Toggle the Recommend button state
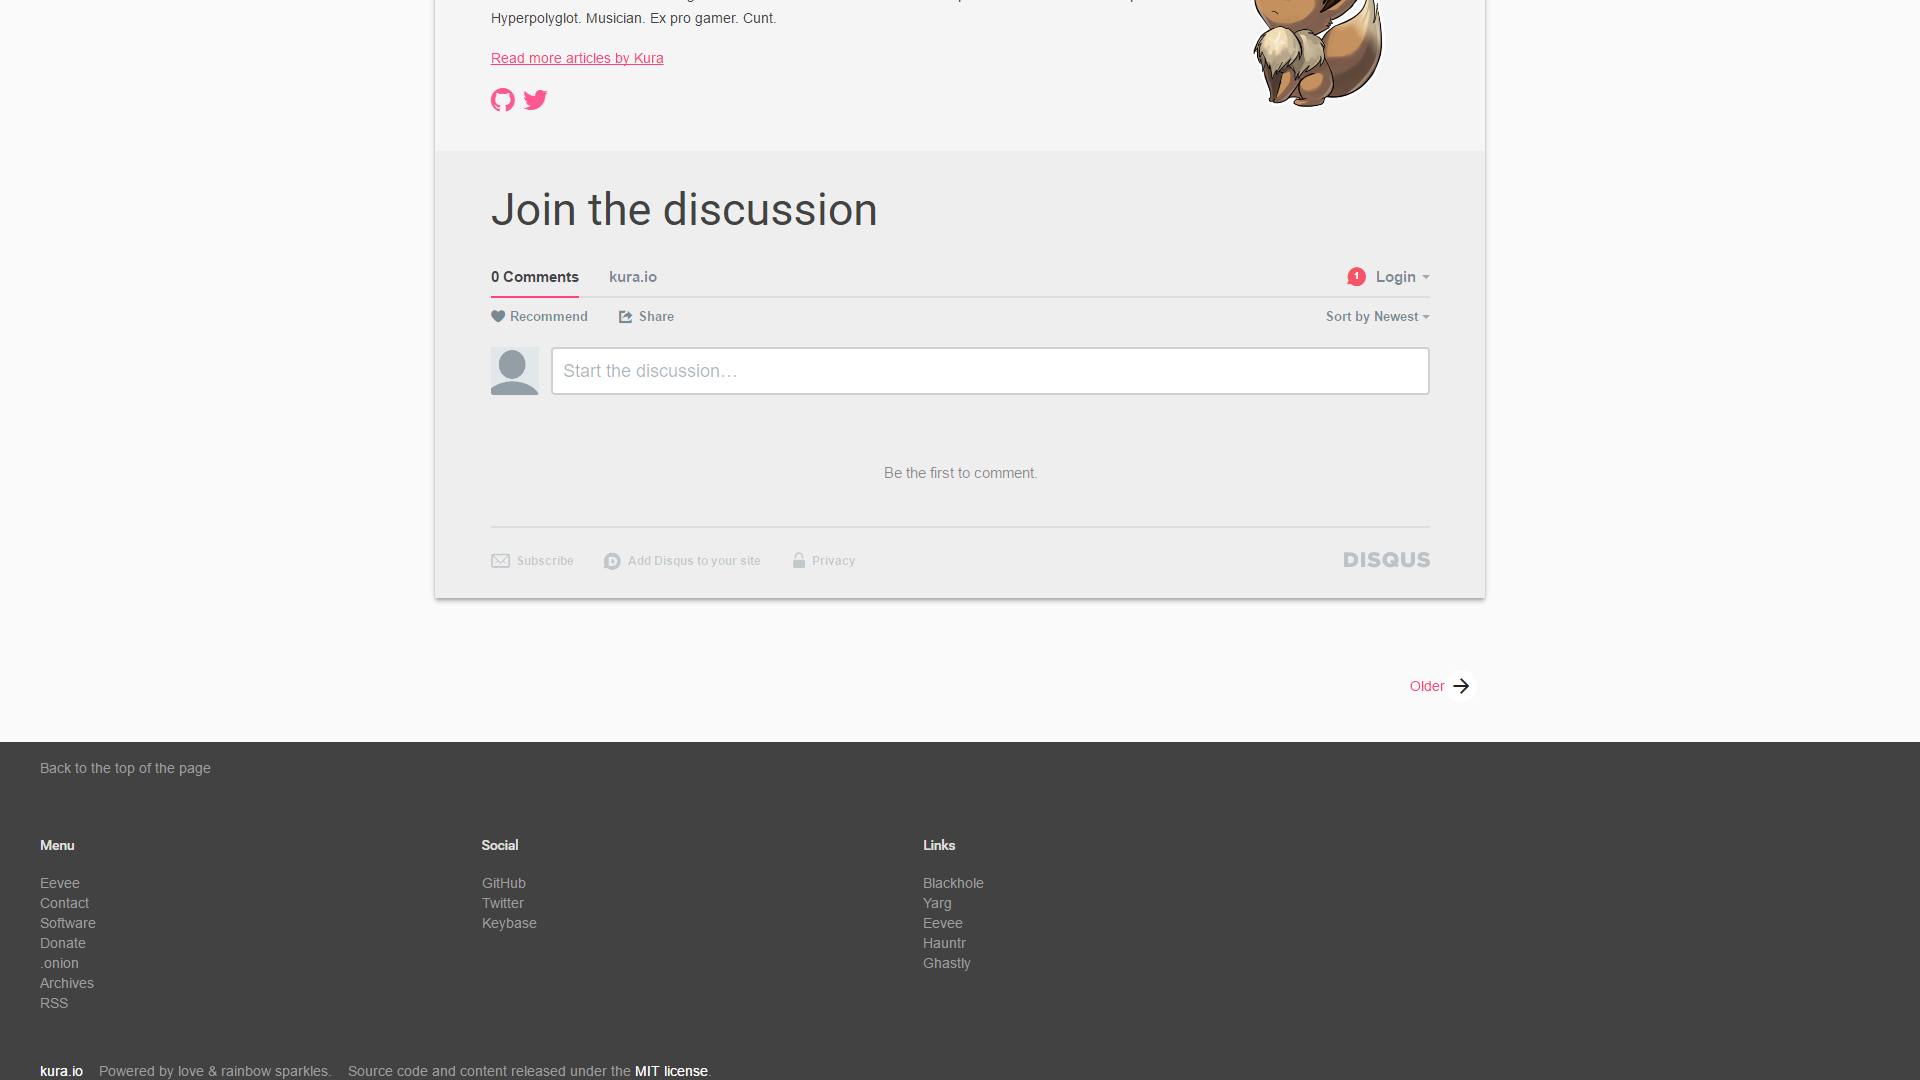The height and width of the screenshot is (1080, 1920). [538, 316]
